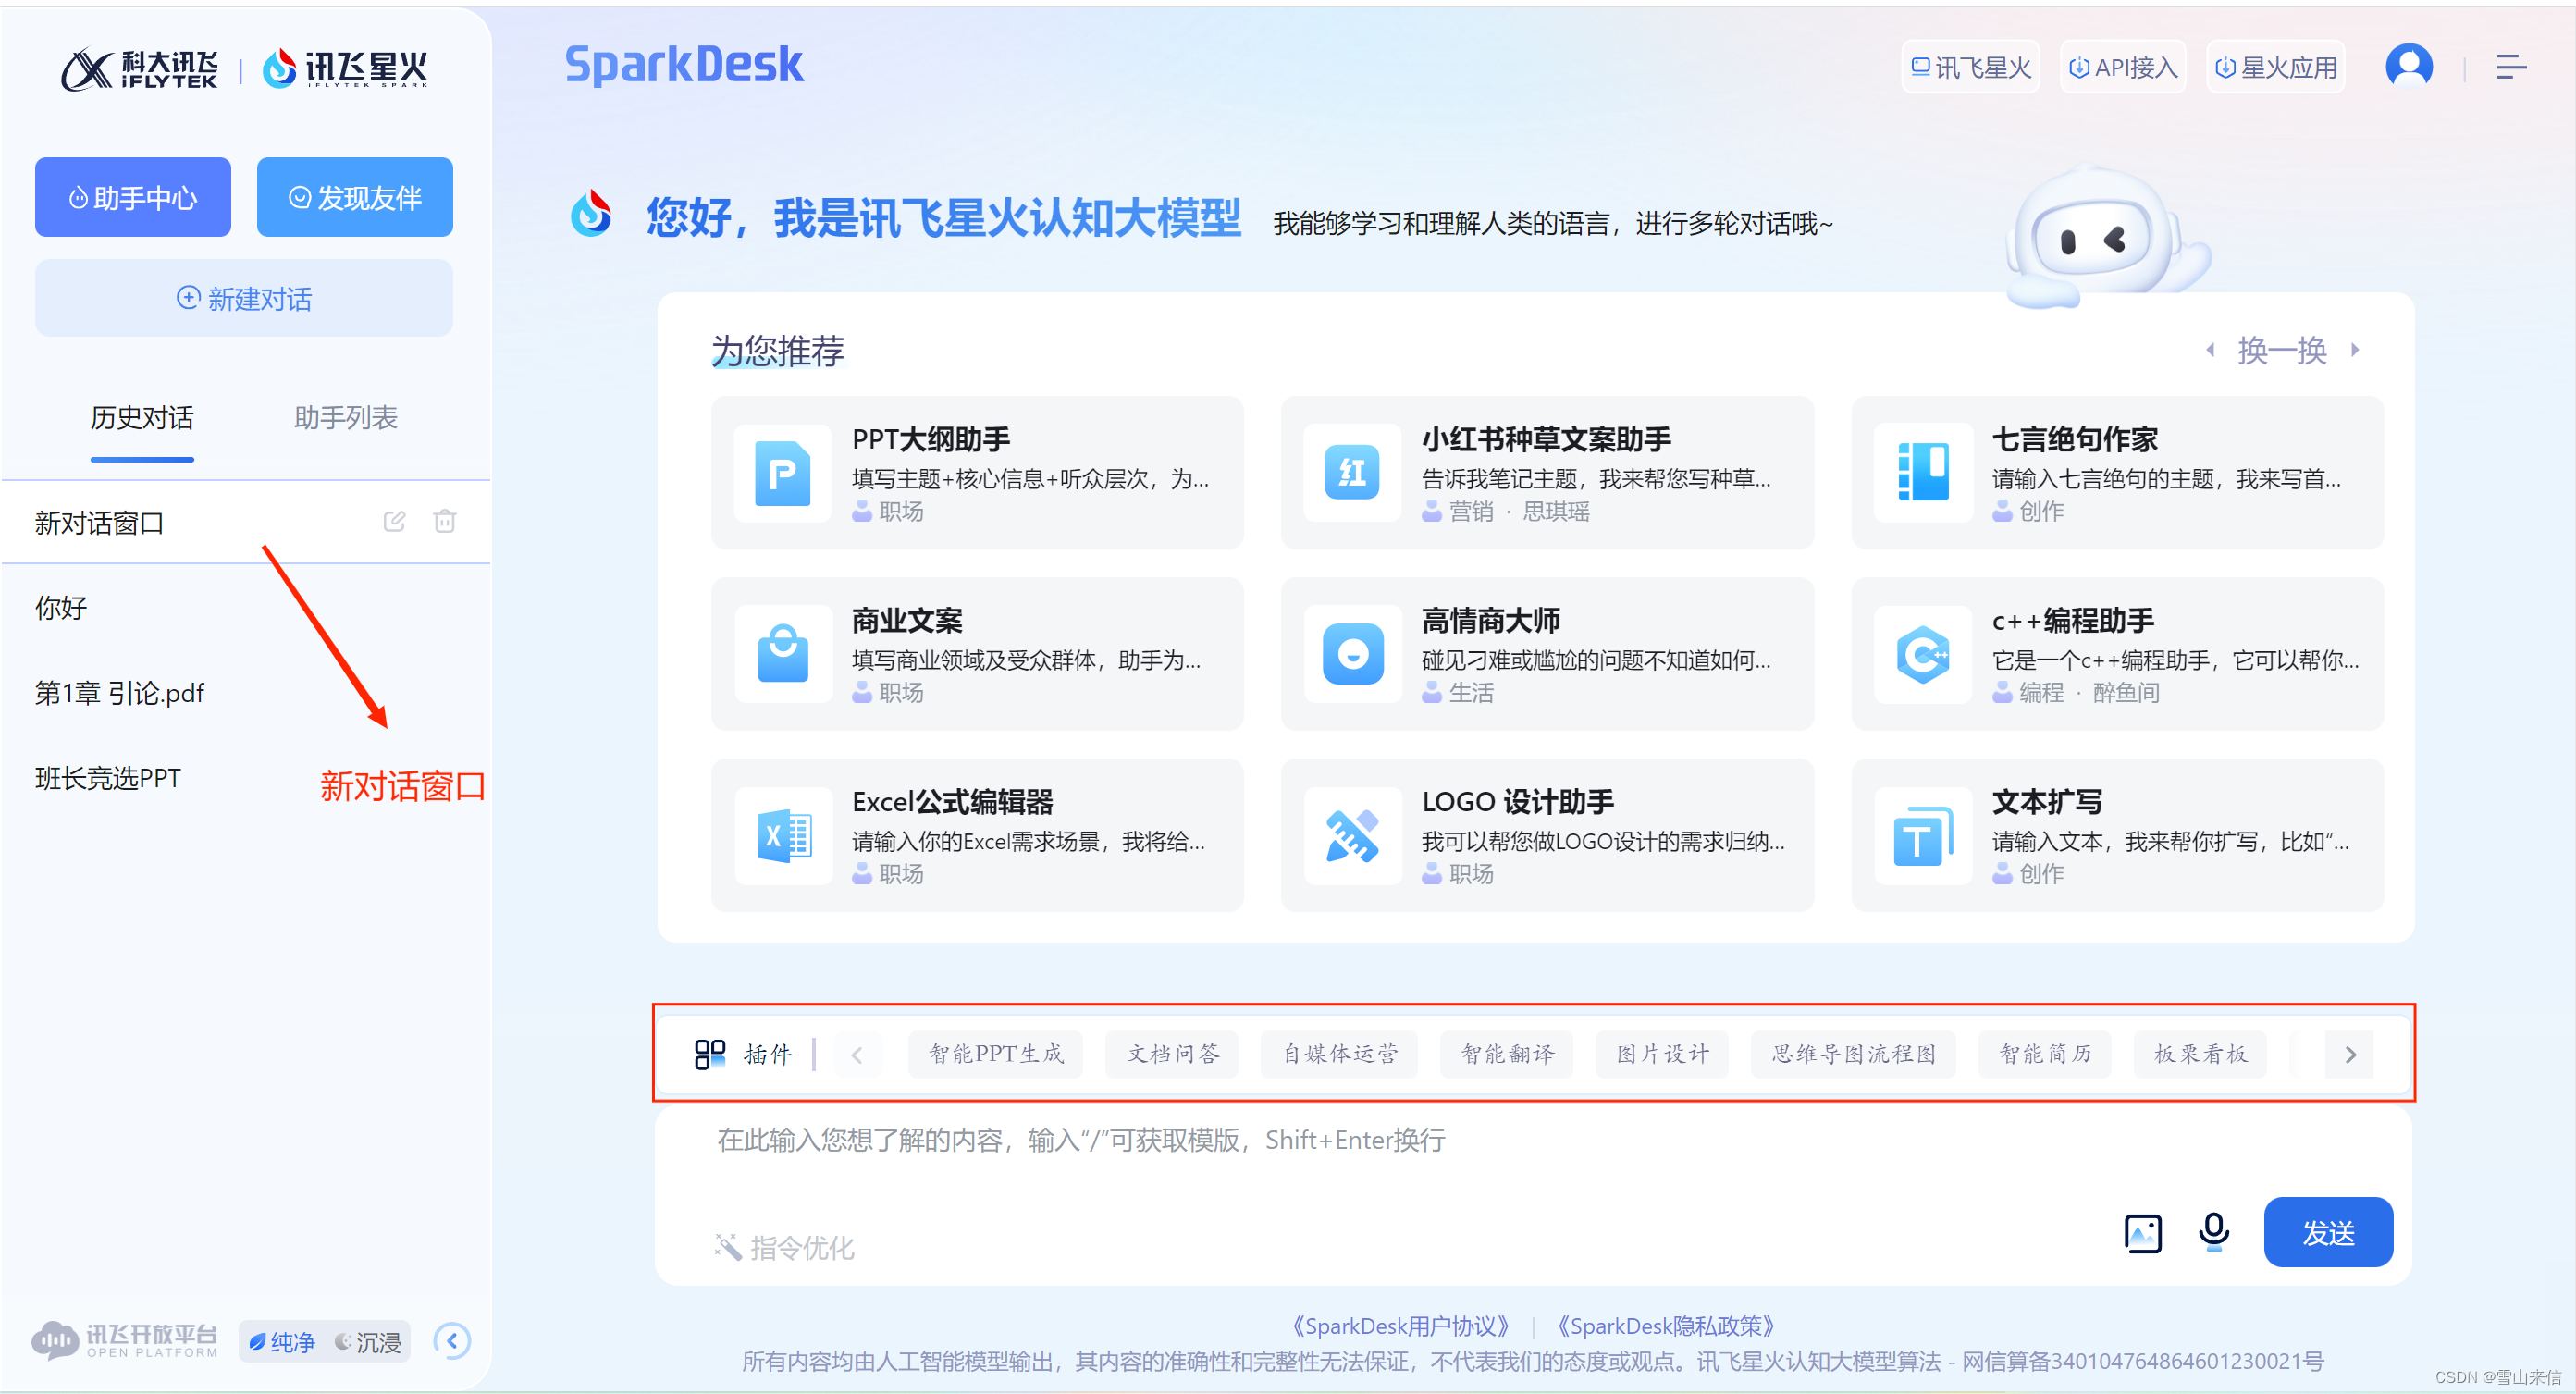This screenshot has height=1394, width=2576.
Task: Click the 科大讯飞 iFLYTEK logo
Action: [139, 69]
